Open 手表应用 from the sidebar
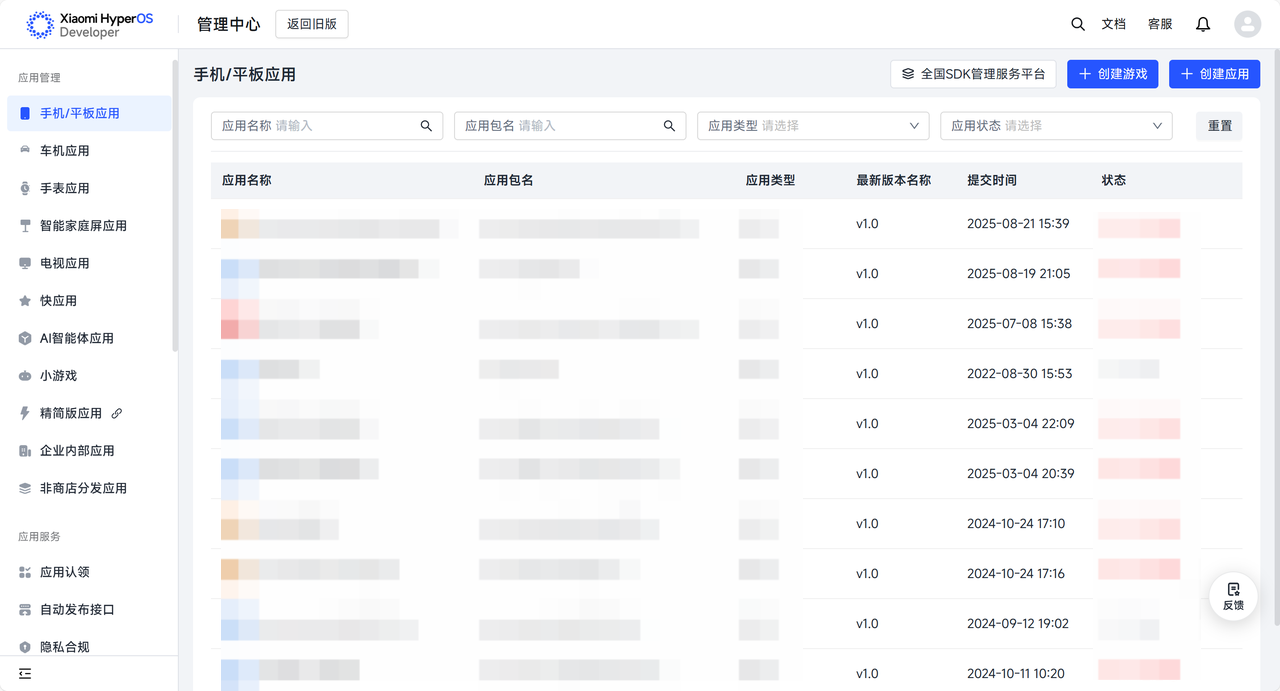 (x=65, y=188)
